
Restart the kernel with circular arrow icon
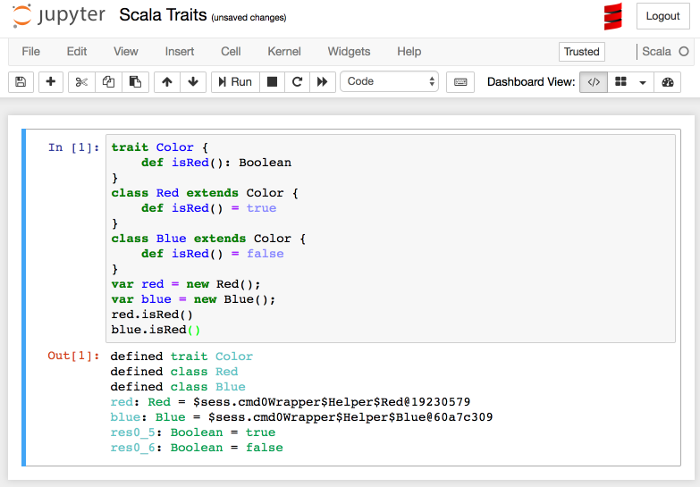click(x=297, y=82)
